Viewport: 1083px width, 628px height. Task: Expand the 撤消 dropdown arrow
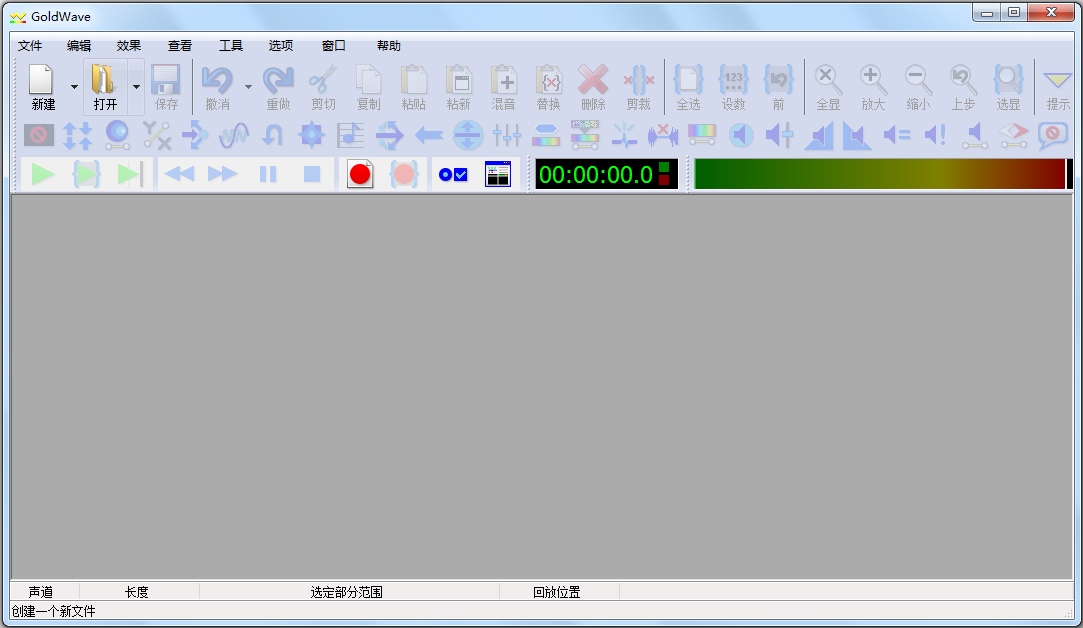[x=248, y=87]
